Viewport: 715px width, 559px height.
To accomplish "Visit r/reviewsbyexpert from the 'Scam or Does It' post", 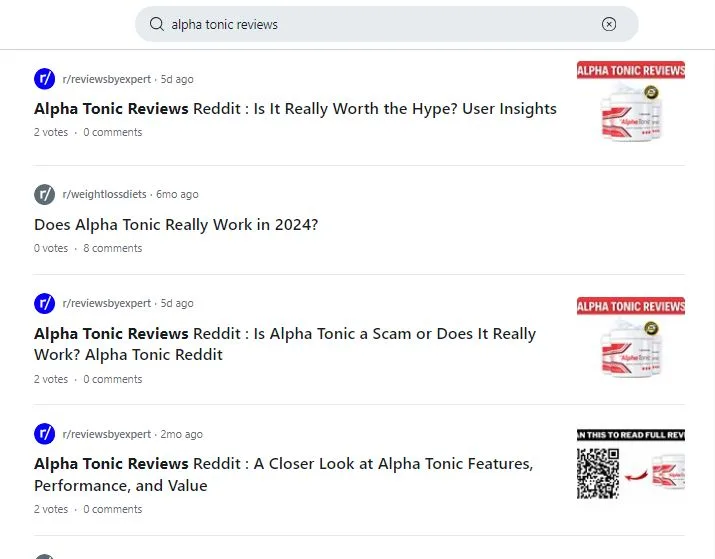I will click(x=107, y=303).
